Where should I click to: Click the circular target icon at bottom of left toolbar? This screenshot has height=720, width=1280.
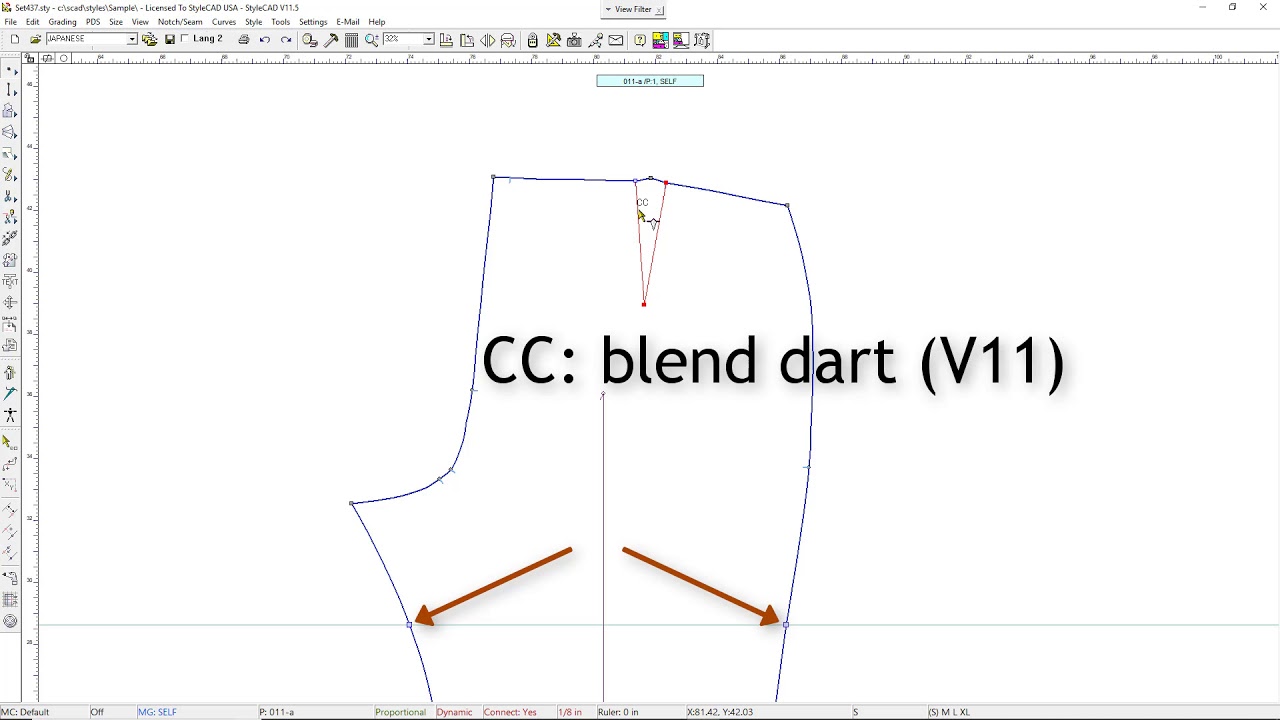coord(10,621)
